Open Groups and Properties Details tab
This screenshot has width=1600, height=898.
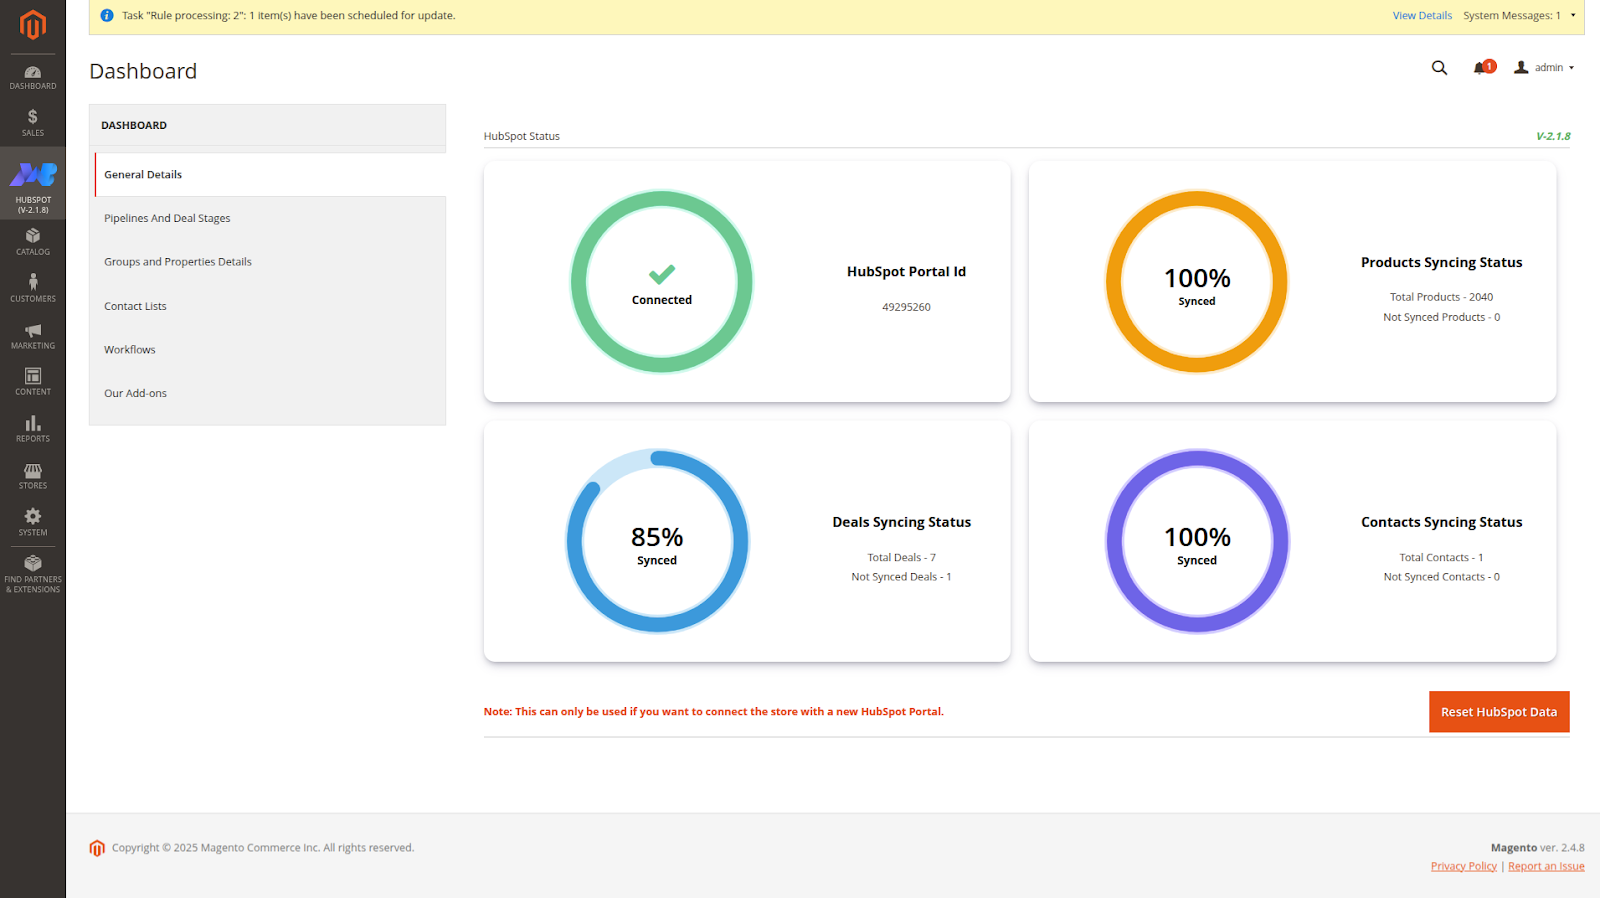tap(270, 262)
